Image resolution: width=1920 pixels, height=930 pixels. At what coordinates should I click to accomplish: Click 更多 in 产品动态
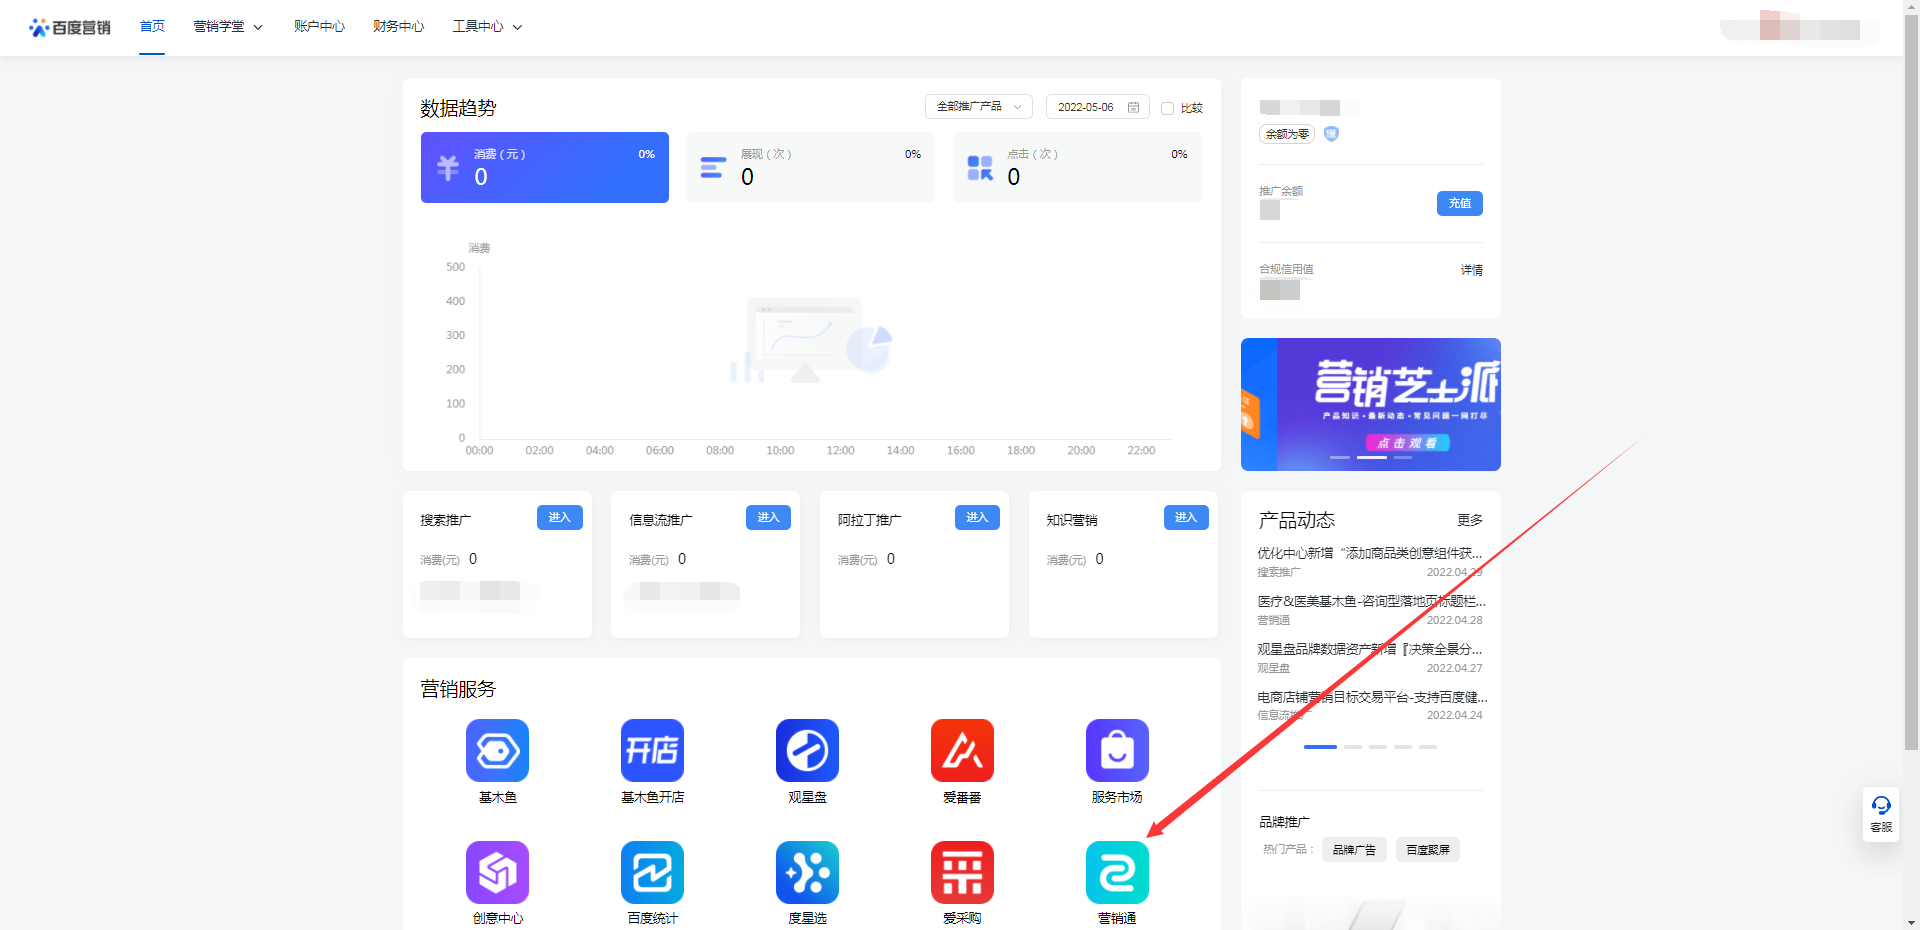coord(1470,520)
